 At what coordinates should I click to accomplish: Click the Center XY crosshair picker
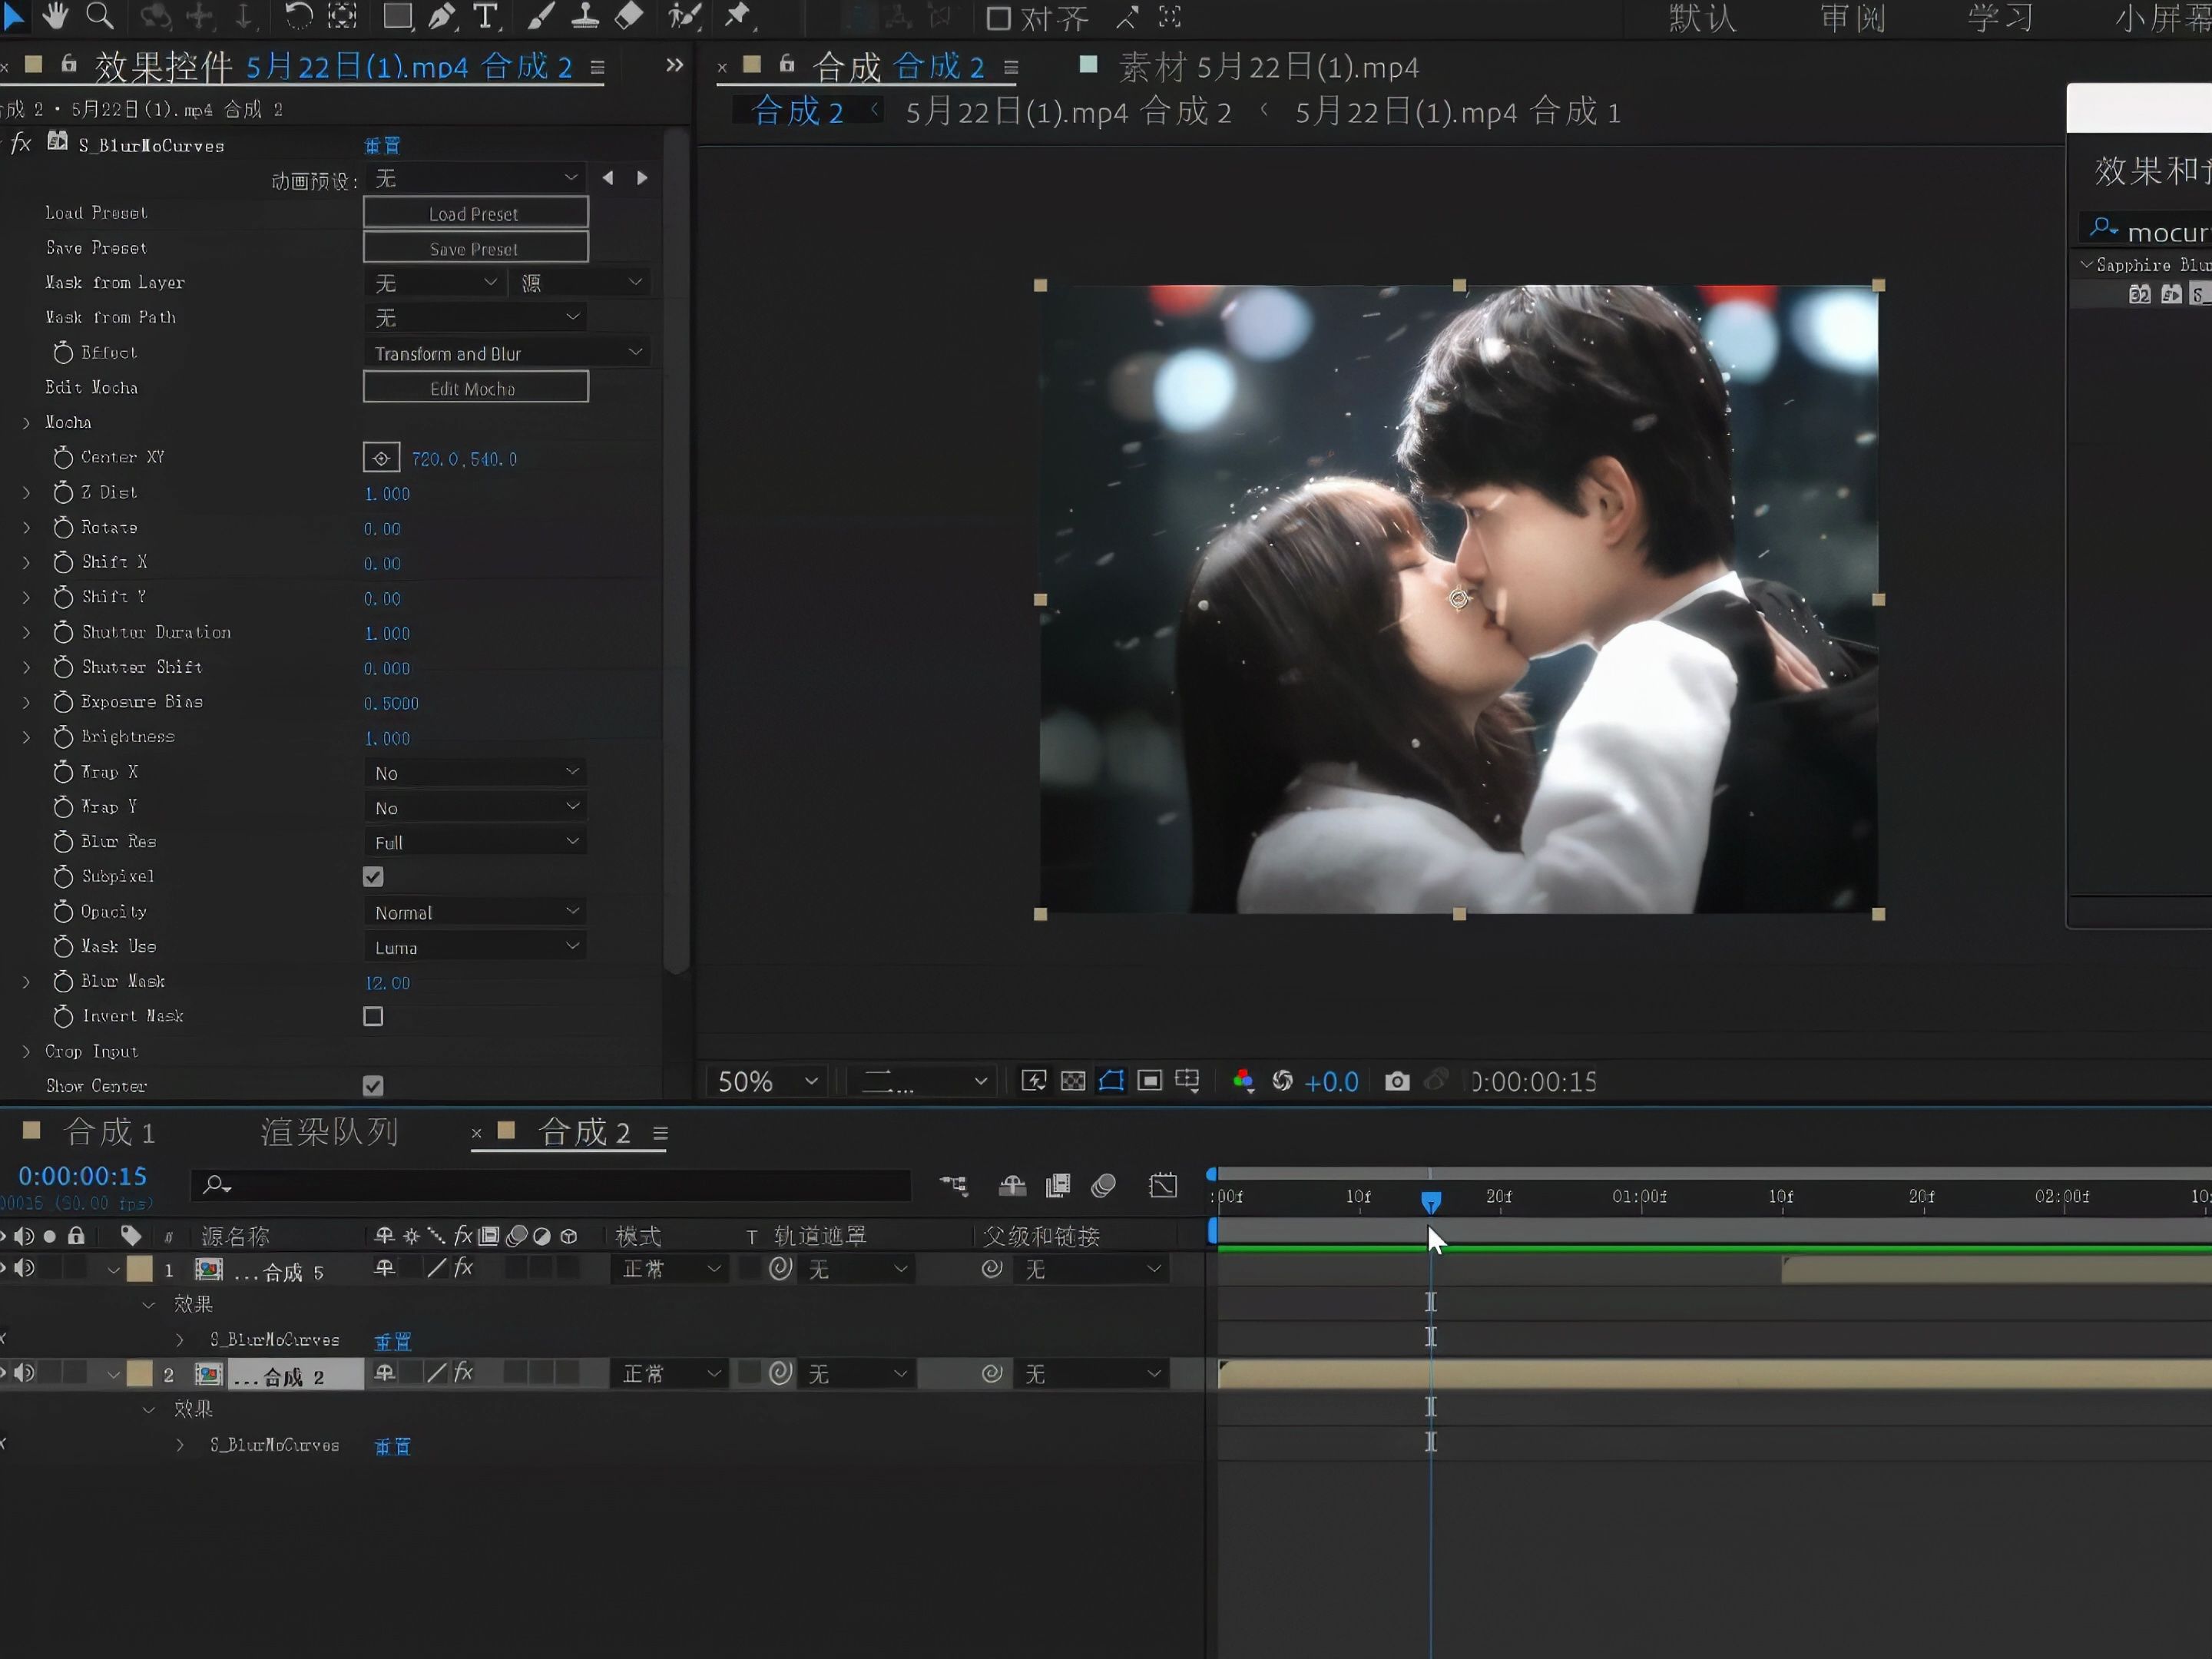click(x=381, y=458)
